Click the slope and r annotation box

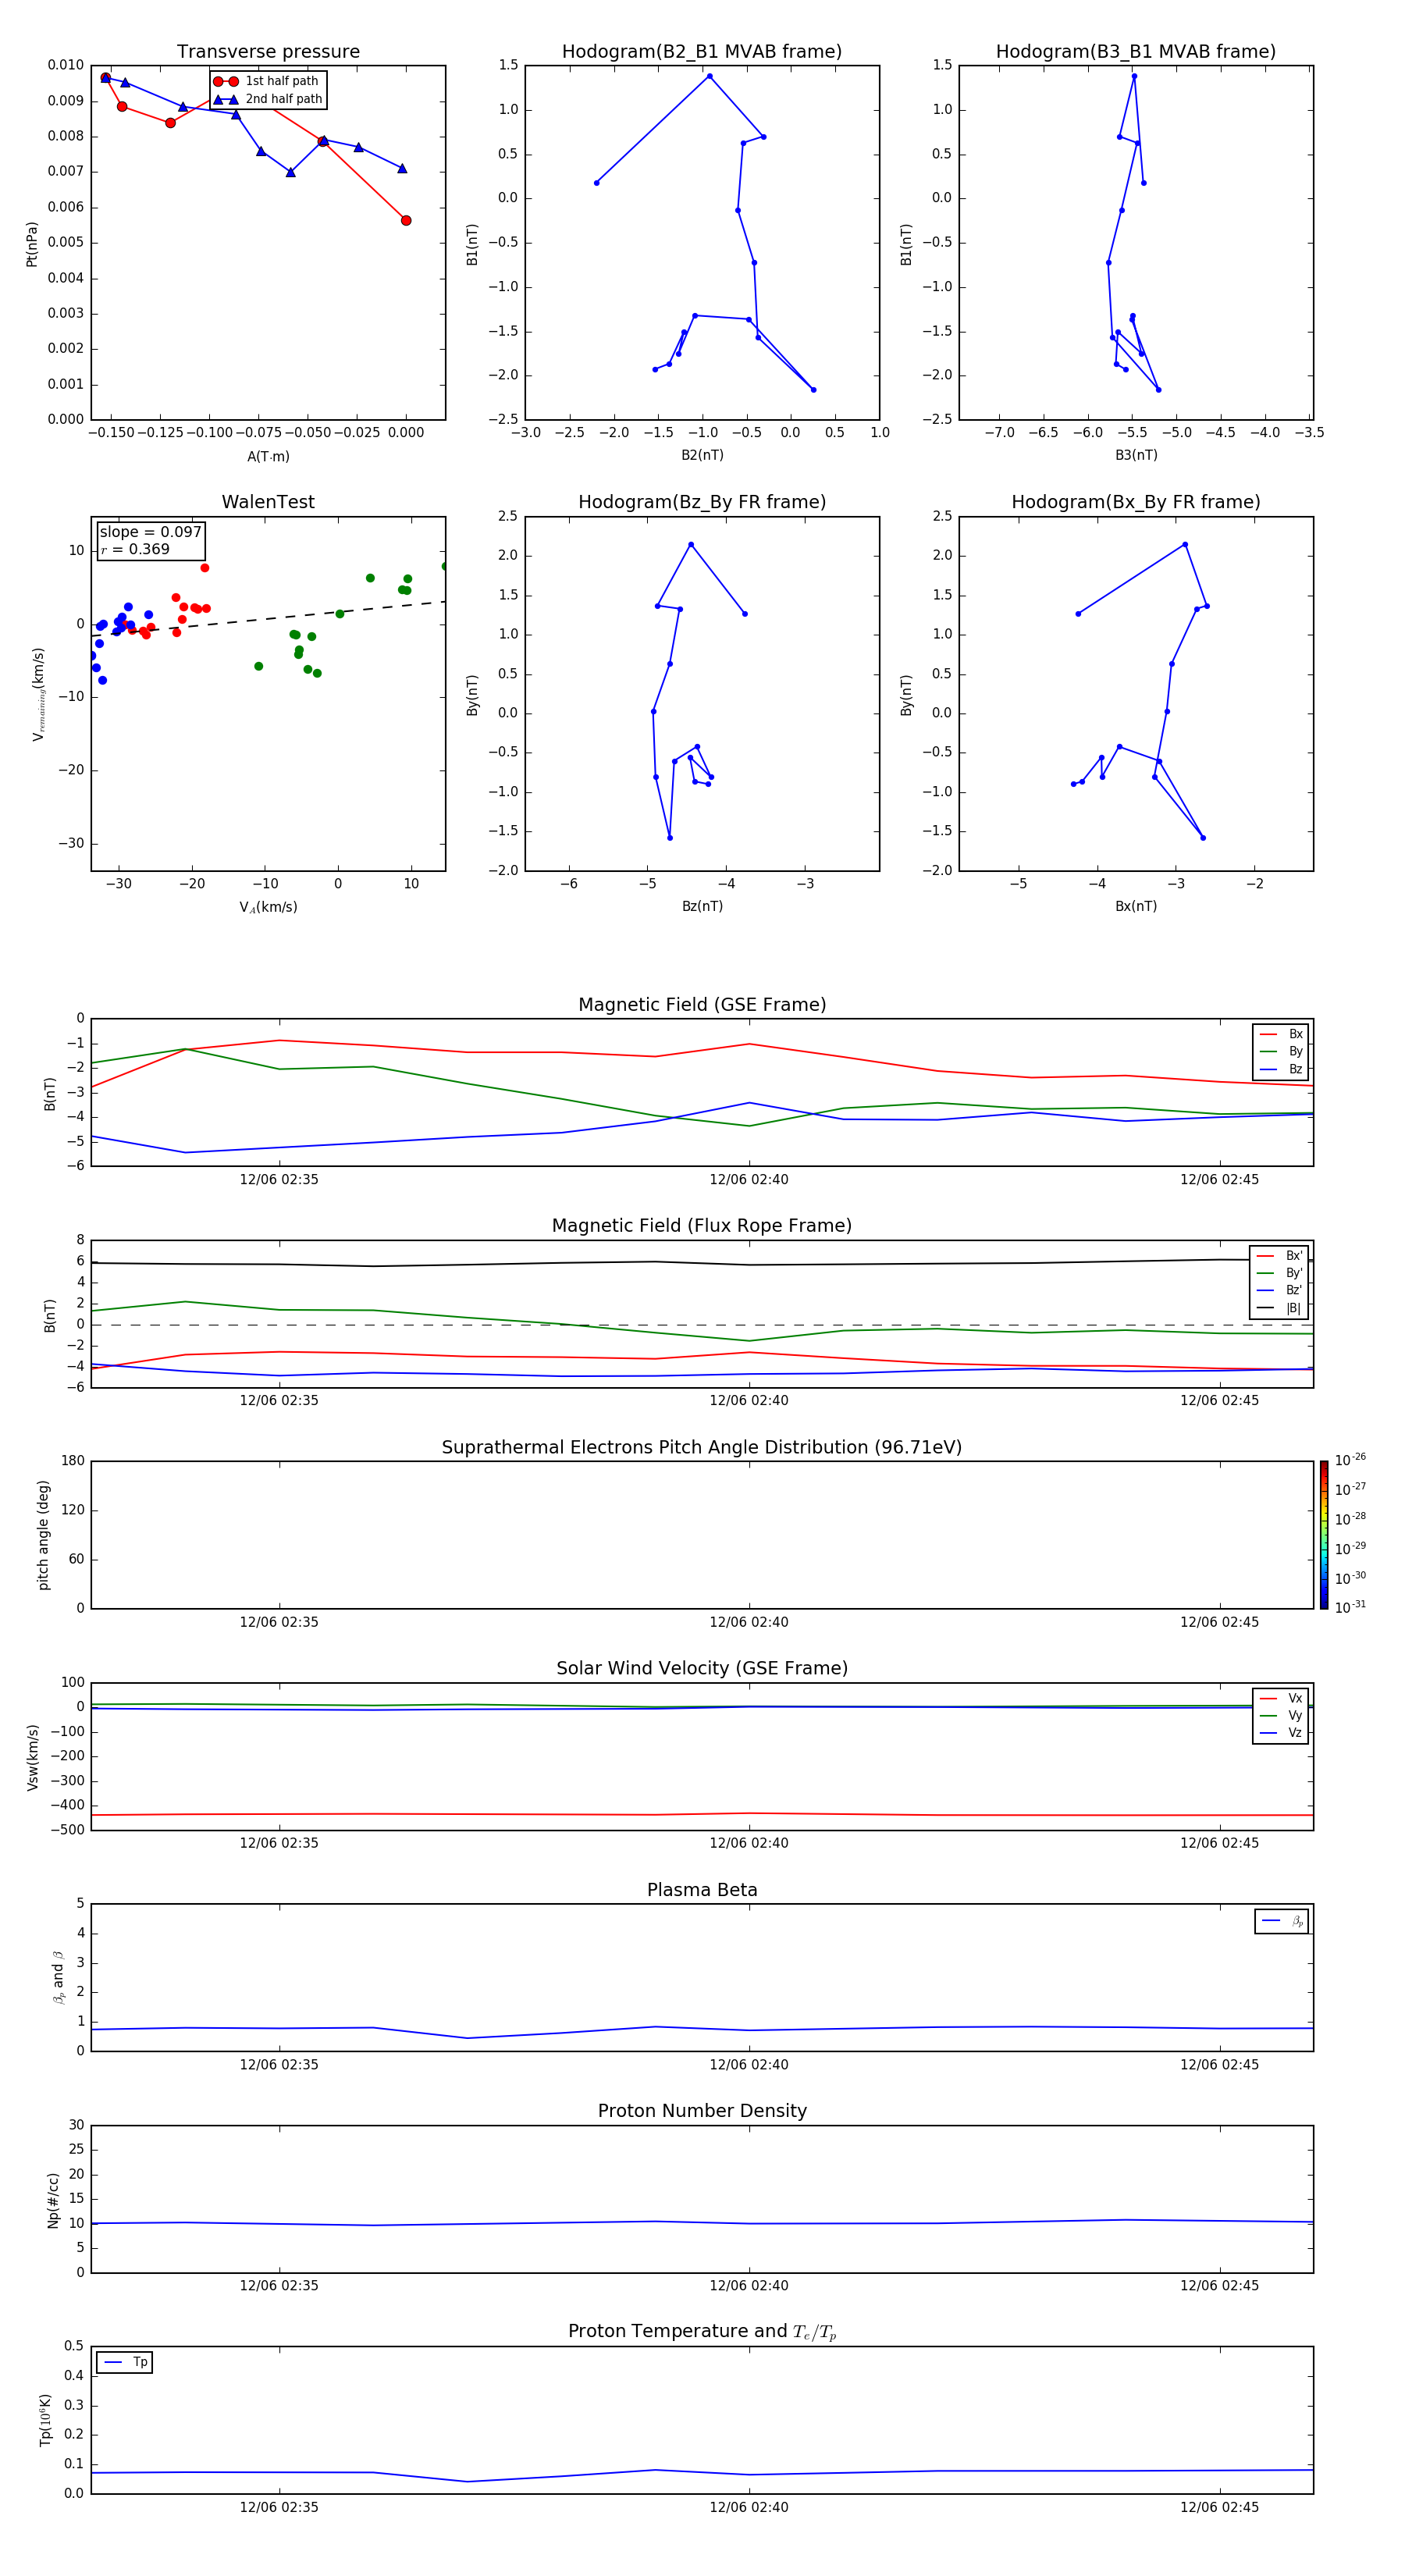pyautogui.click(x=151, y=540)
